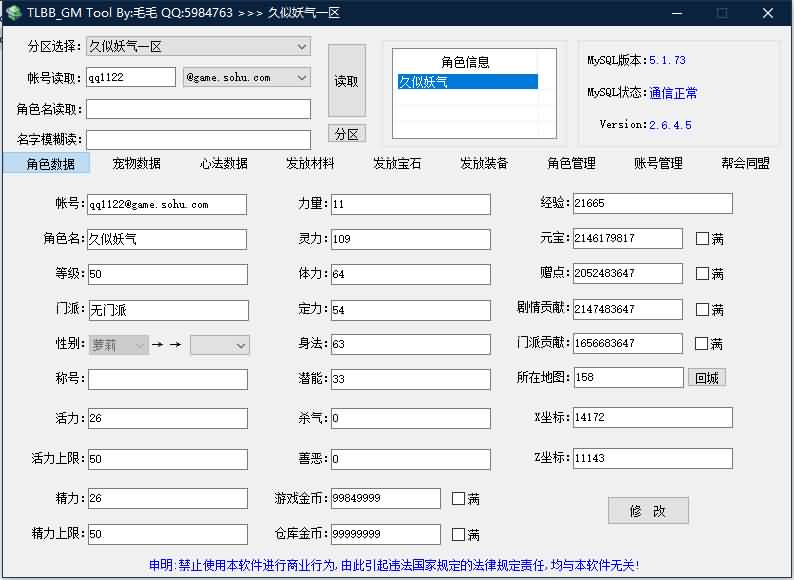Click the 回城 button

(707, 378)
